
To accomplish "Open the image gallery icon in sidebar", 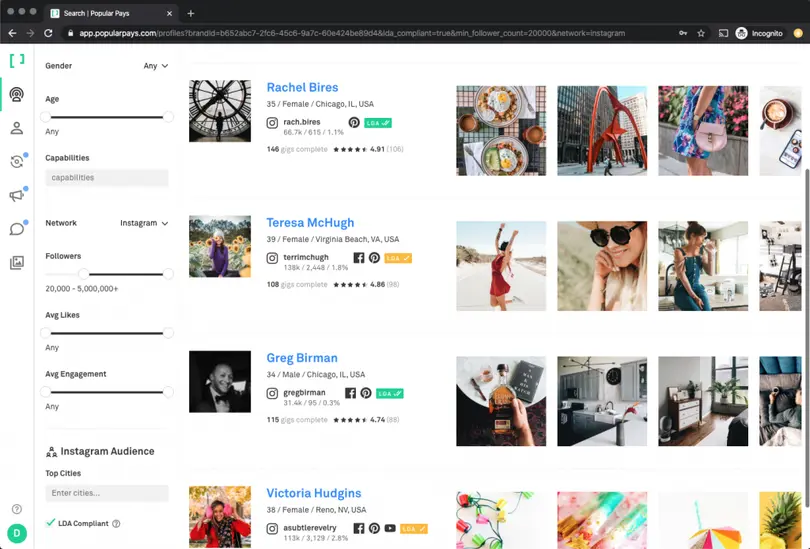I will coord(16,263).
